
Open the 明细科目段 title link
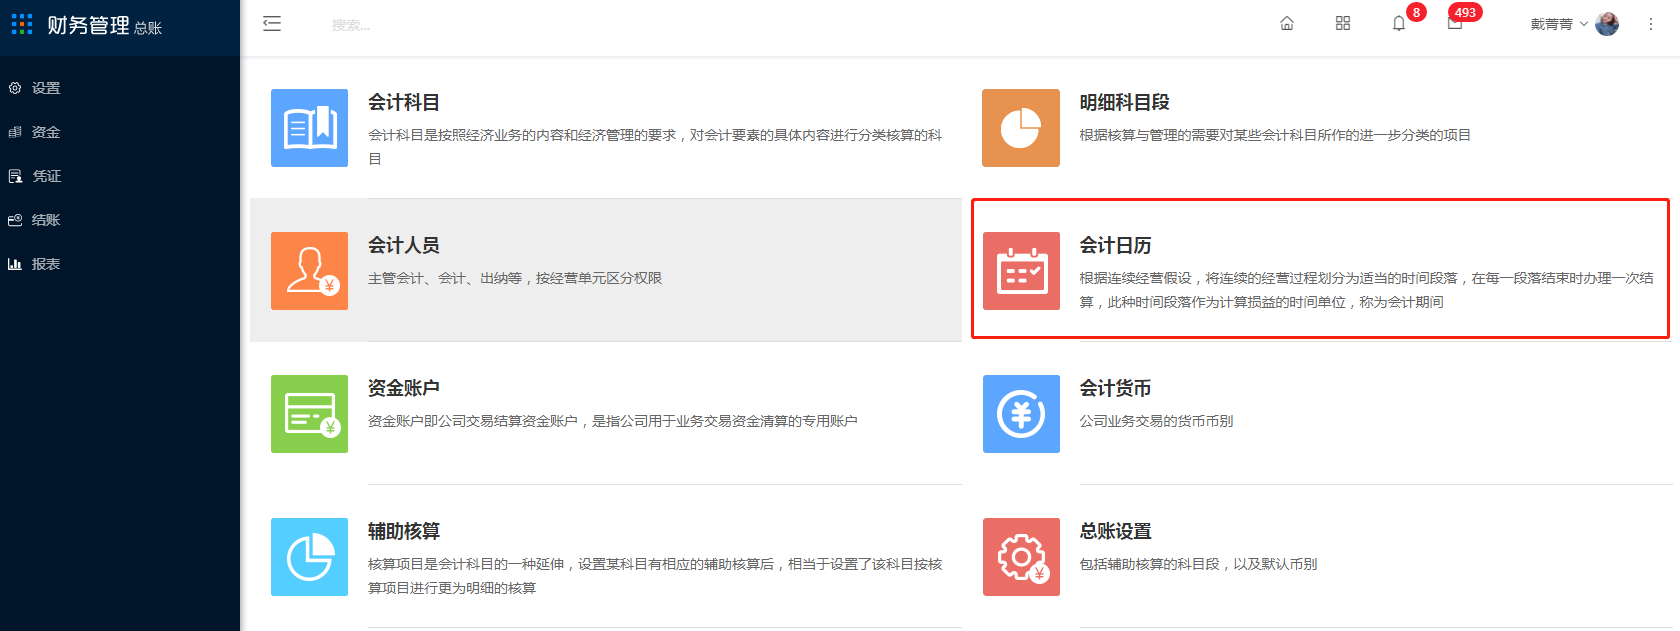click(1124, 102)
